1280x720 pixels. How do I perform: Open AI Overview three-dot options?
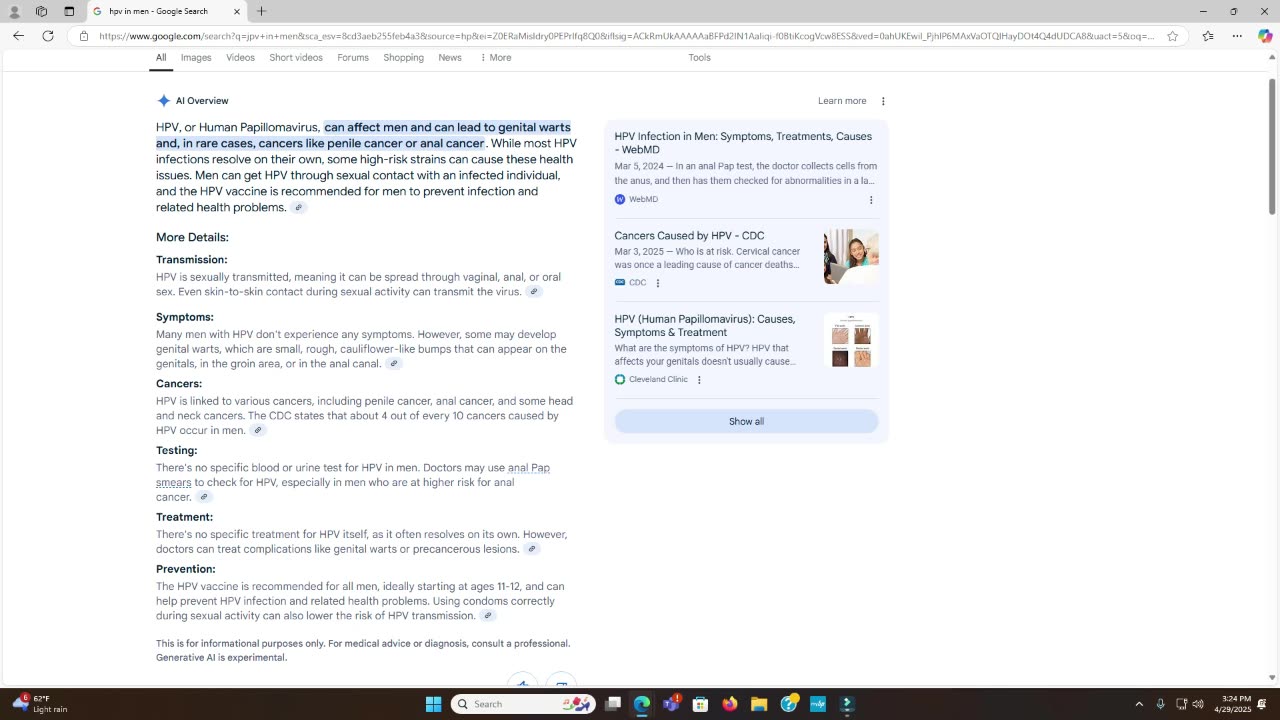tap(883, 101)
